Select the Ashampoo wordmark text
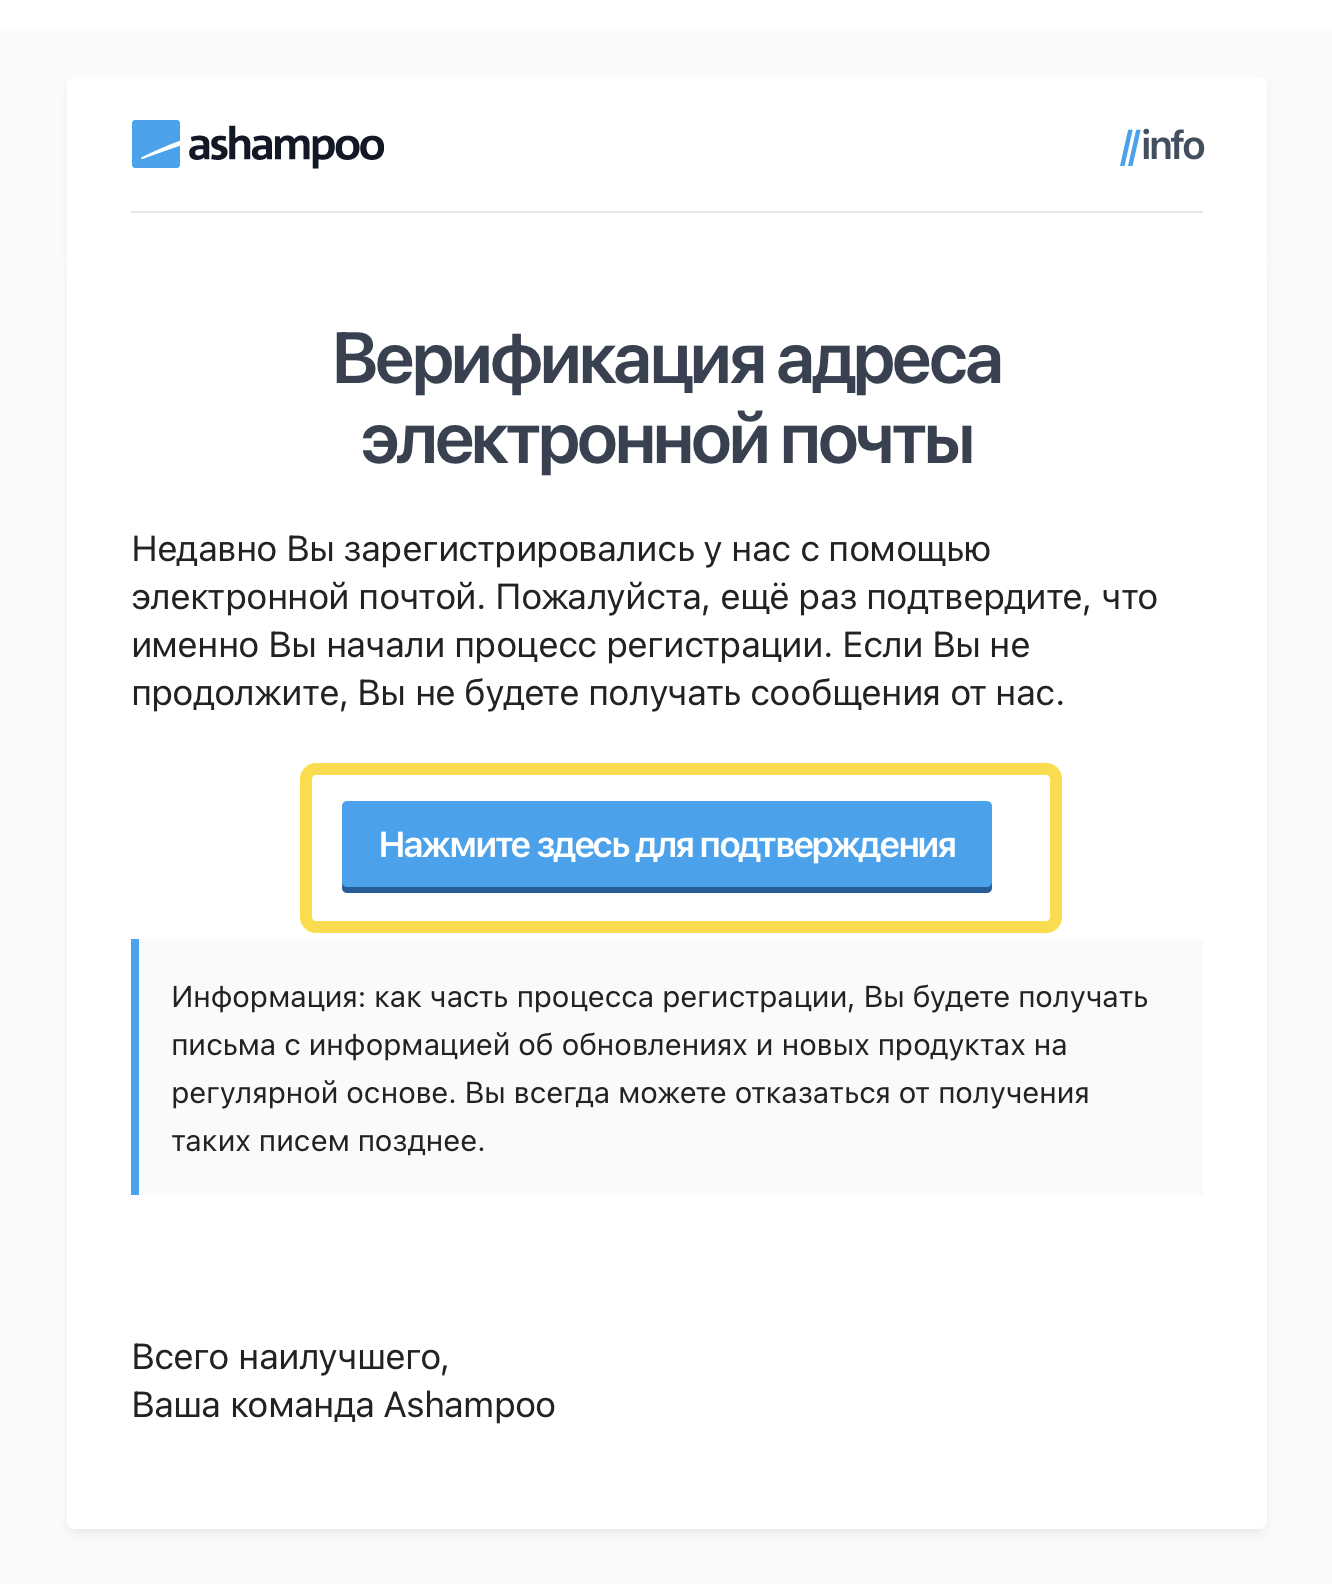The width and height of the screenshot is (1332, 1584). point(285,146)
